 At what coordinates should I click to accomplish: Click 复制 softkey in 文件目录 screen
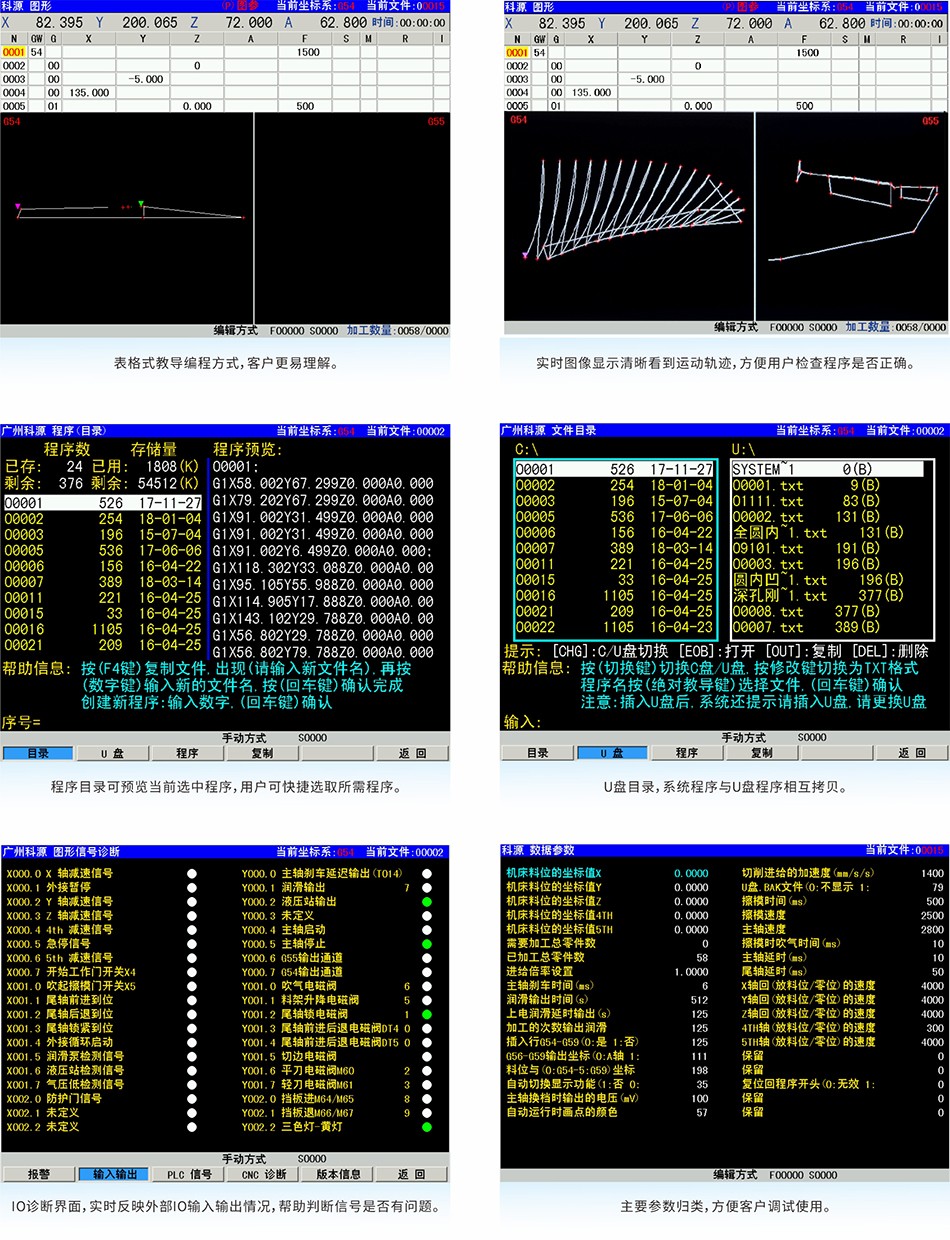762,753
